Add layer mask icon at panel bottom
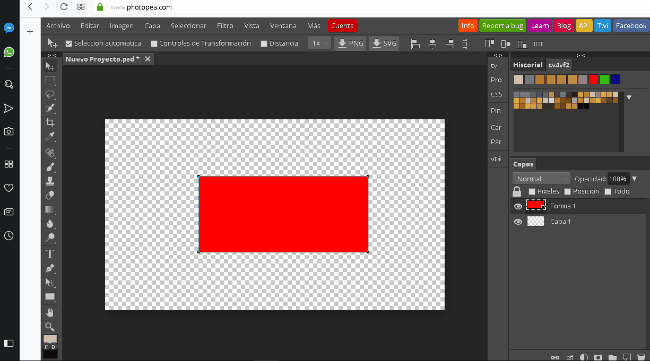 point(598,357)
